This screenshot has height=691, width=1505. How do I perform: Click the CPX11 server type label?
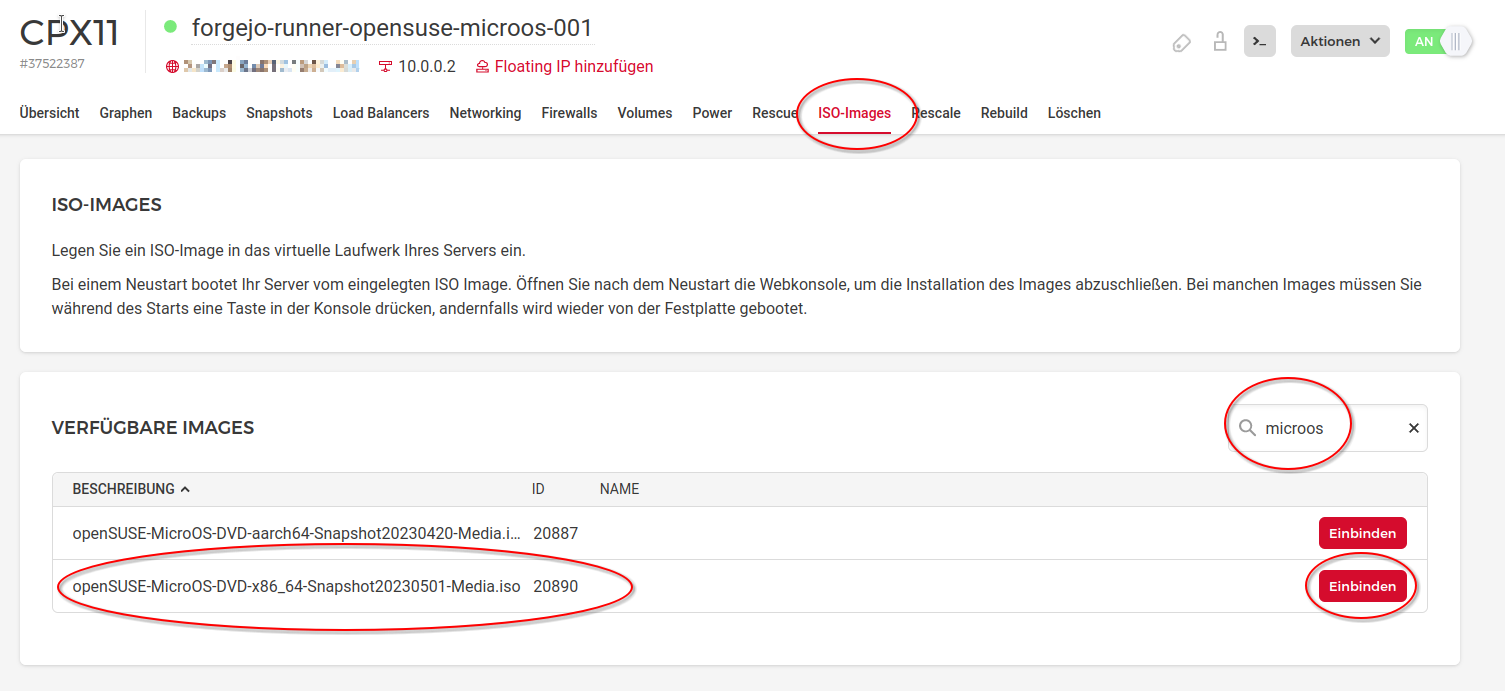pyautogui.click(x=69, y=33)
